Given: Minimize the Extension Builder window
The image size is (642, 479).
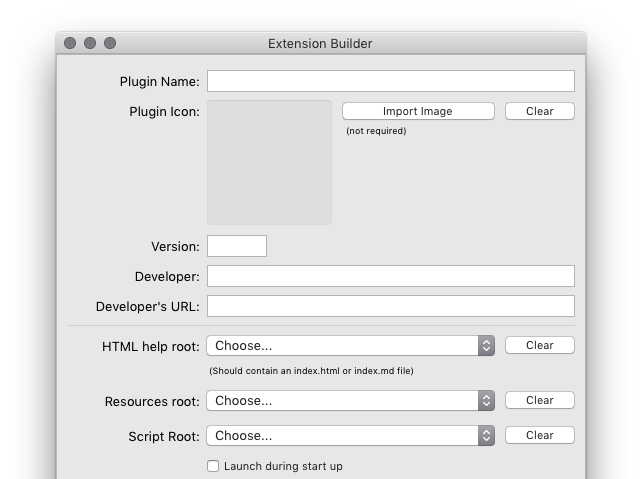Looking at the screenshot, I should (90, 43).
